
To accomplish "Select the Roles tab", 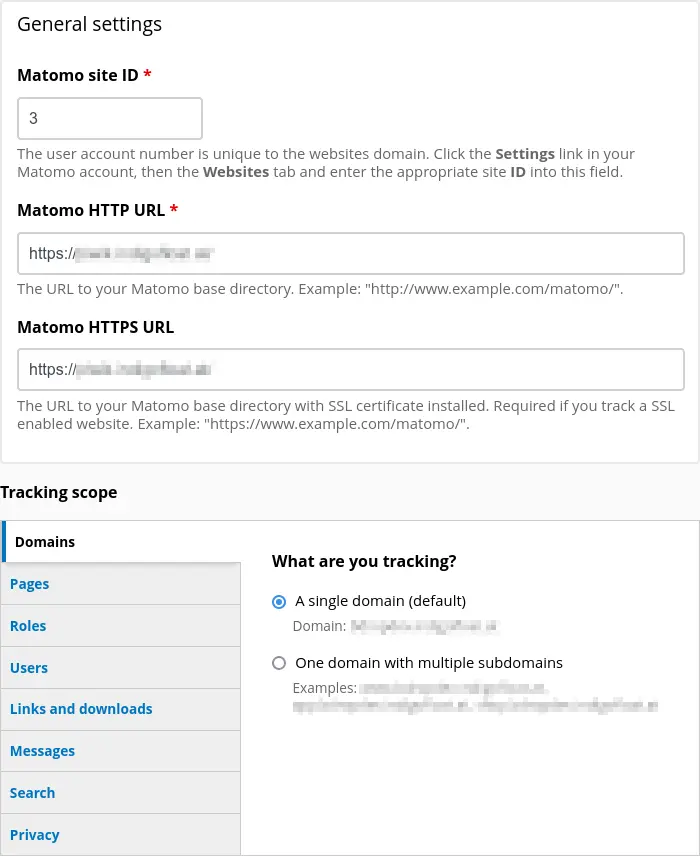I will point(27,625).
